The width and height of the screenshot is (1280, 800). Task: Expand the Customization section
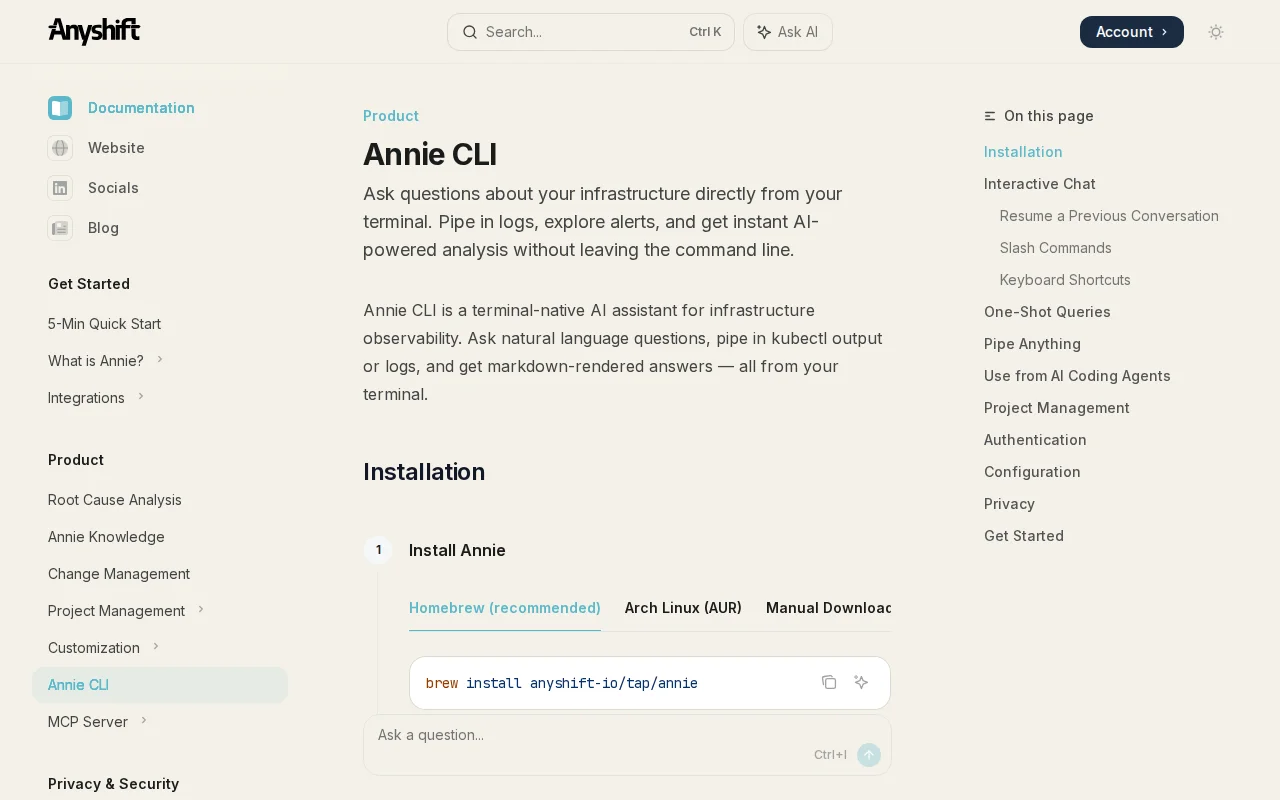pyautogui.click(x=156, y=647)
